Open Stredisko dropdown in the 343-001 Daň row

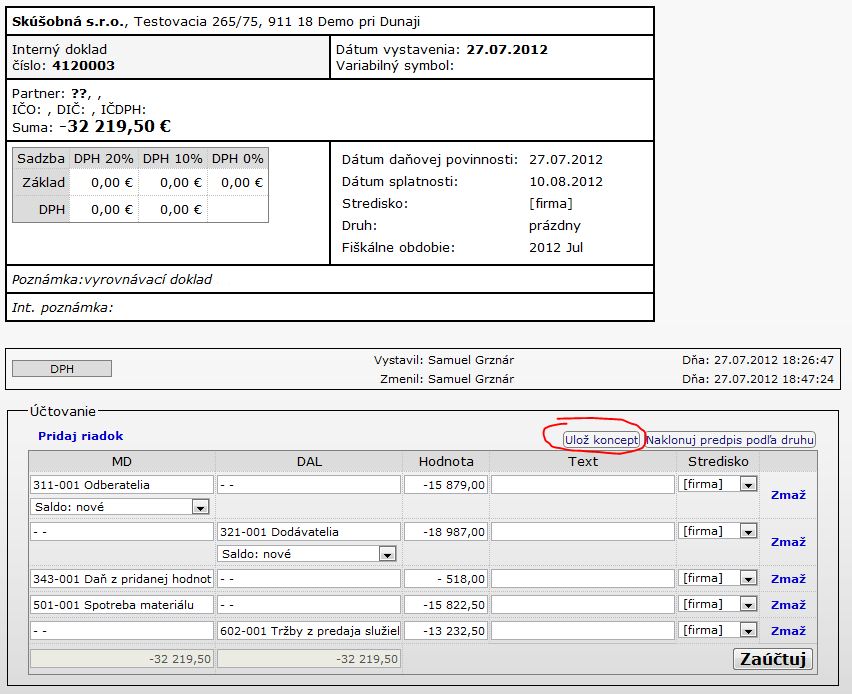click(717, 578)
